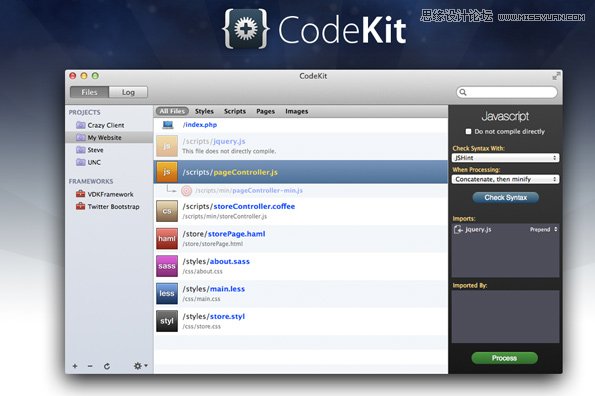Click the Crazy Client folder icon
The image size is (595, 396).
[80, 125]
